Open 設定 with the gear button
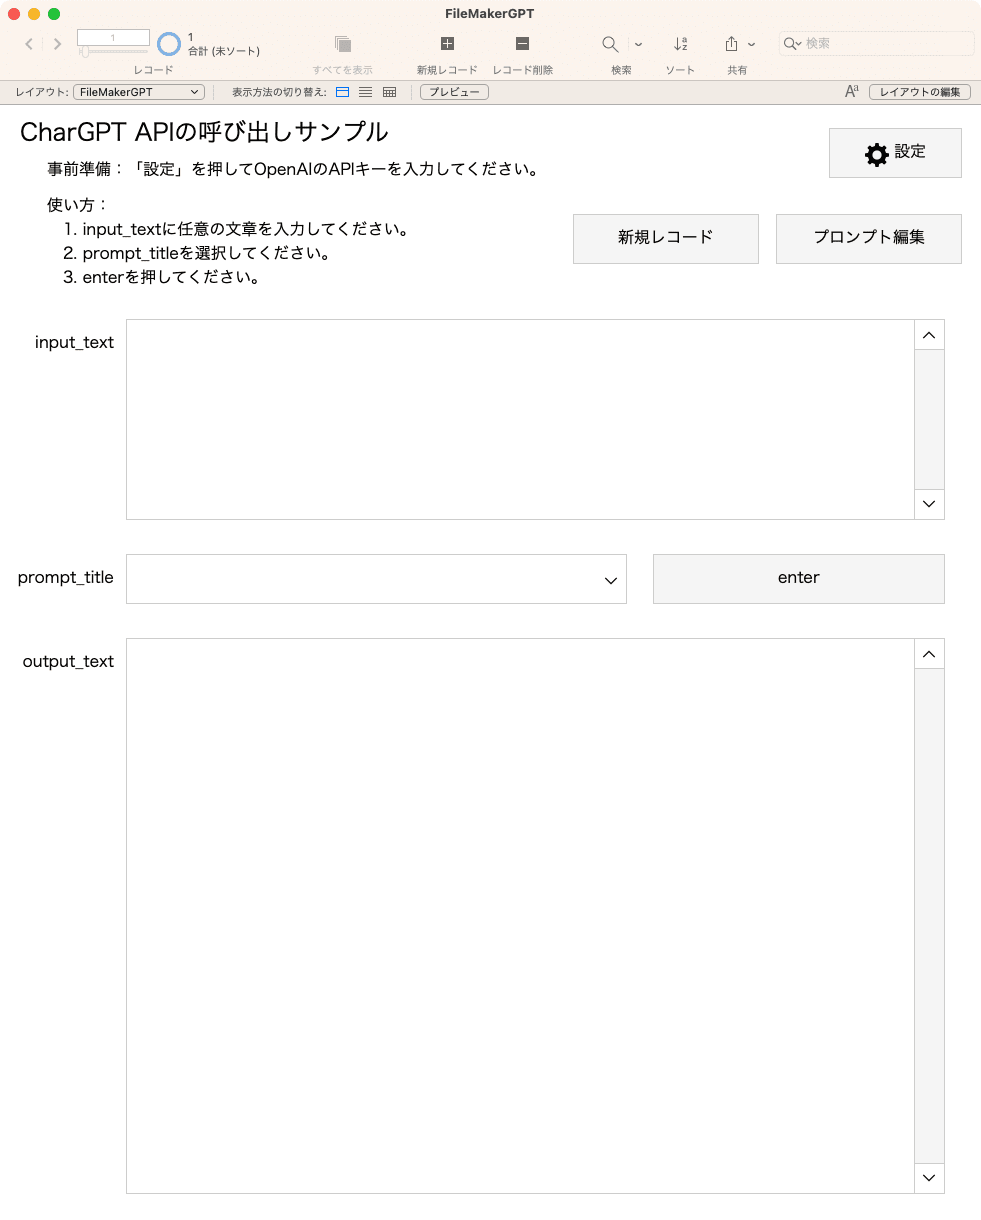The width and height of the screenshot is (981, 1220). [895, 153]
